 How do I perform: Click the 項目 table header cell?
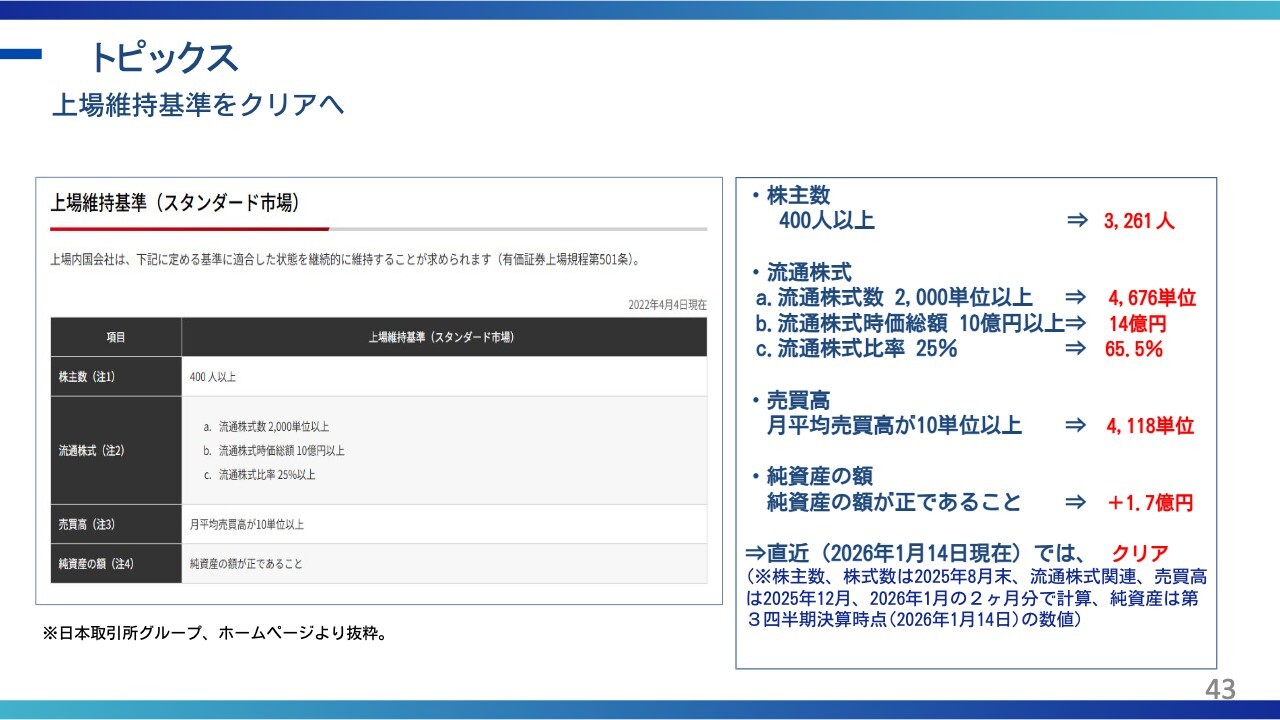click(x=116, y=338)
